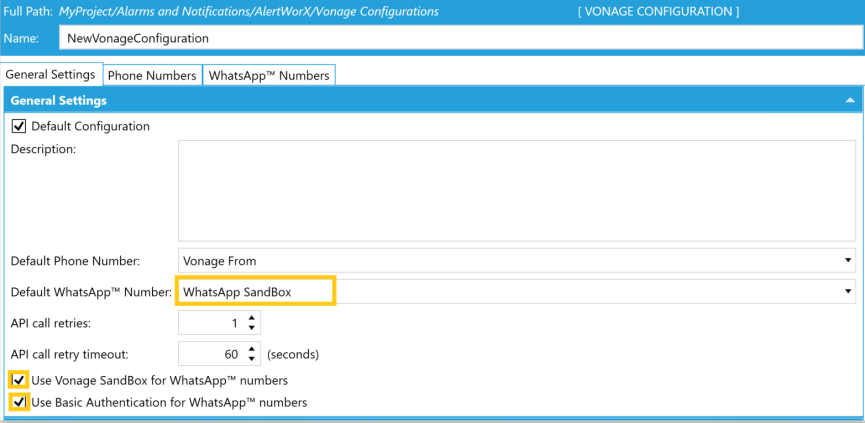Viewport: 865px width, 423px height.
Task: Select the General Settings tab
Action: (x=51, y=74)
